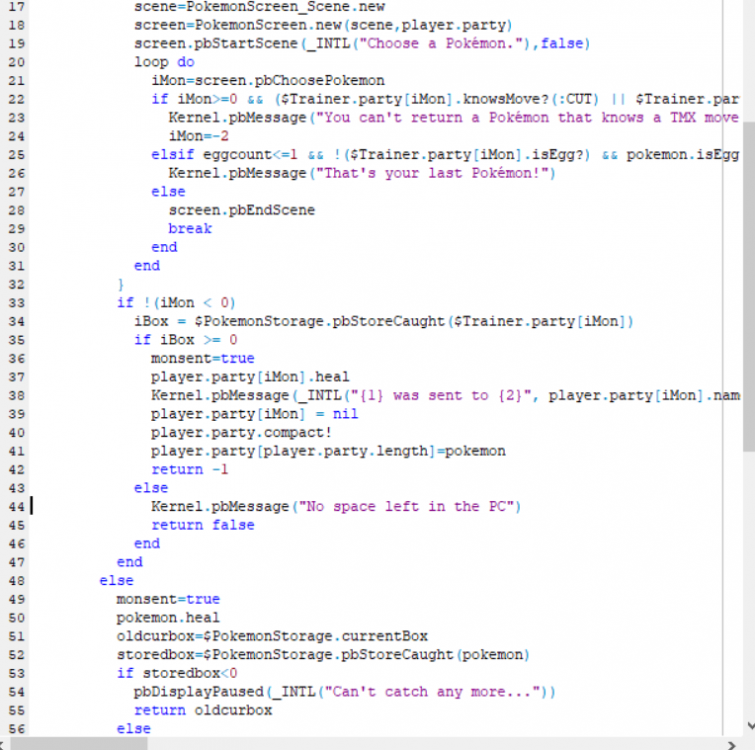The image size is (755, 750).
Task: Click "iMon=-2" assignment
Action: click(x=198, y=136)
